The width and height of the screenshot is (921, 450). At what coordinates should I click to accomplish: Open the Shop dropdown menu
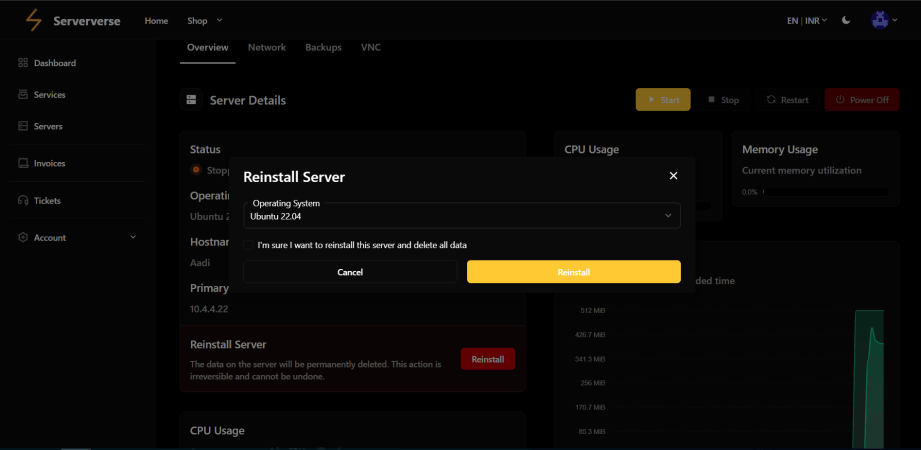pyautogui.click(x=205, y=21)
